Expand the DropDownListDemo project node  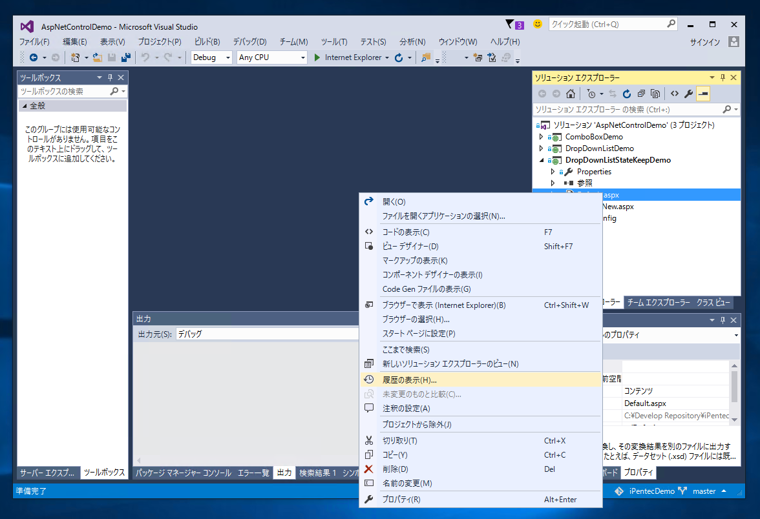click(x=541, y=148)
